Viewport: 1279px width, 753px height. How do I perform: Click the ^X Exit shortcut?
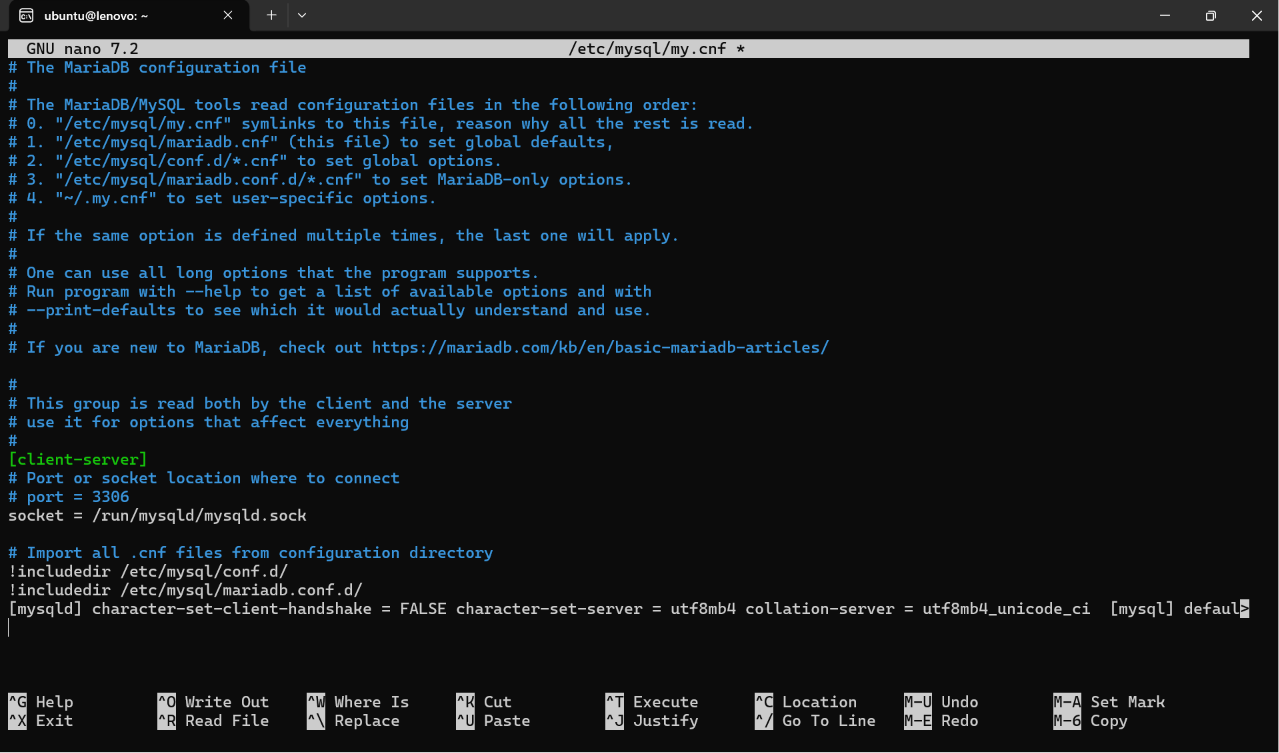[41, 720]
